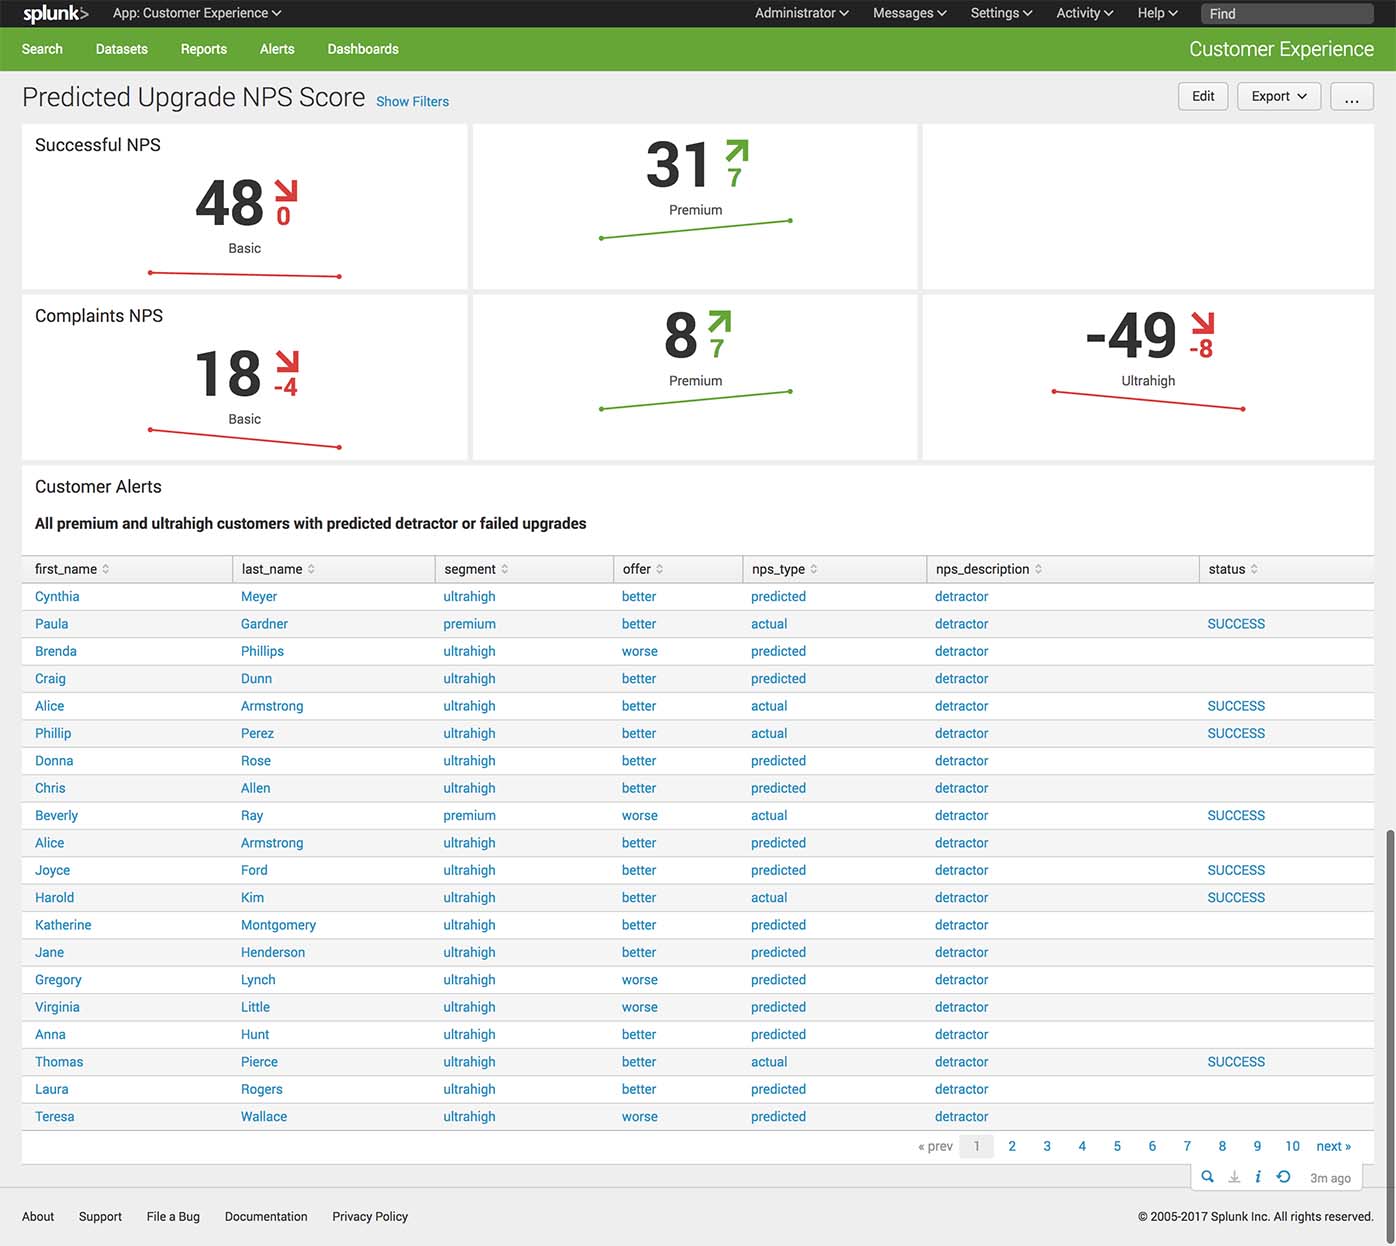Click the Find search input field
Screen dimensions: 1396x1246
point(1287,13)
